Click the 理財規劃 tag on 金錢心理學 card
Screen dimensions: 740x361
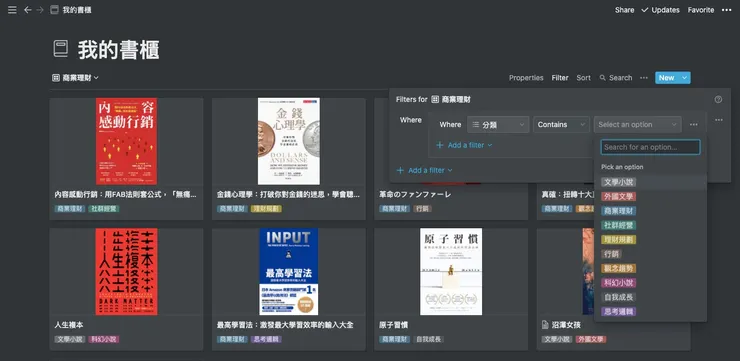266,209
